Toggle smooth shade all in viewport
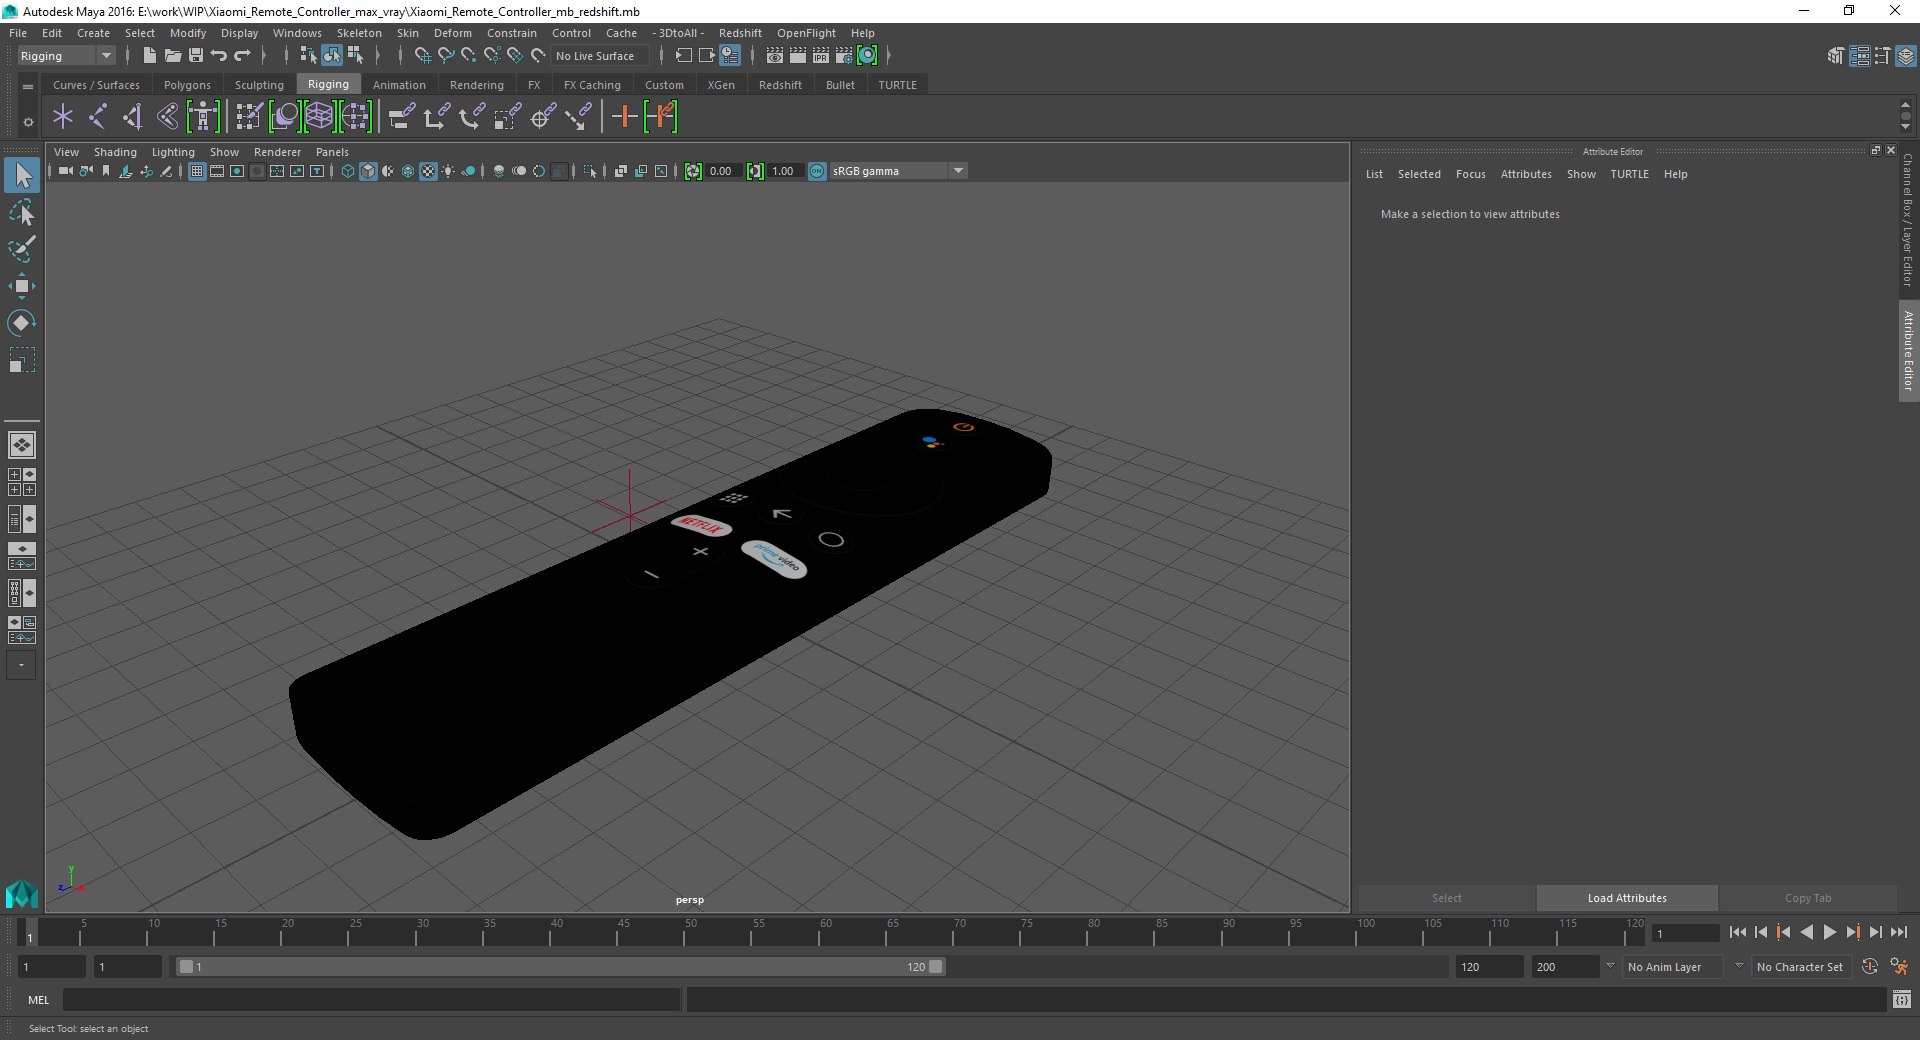 pos(368,172)
